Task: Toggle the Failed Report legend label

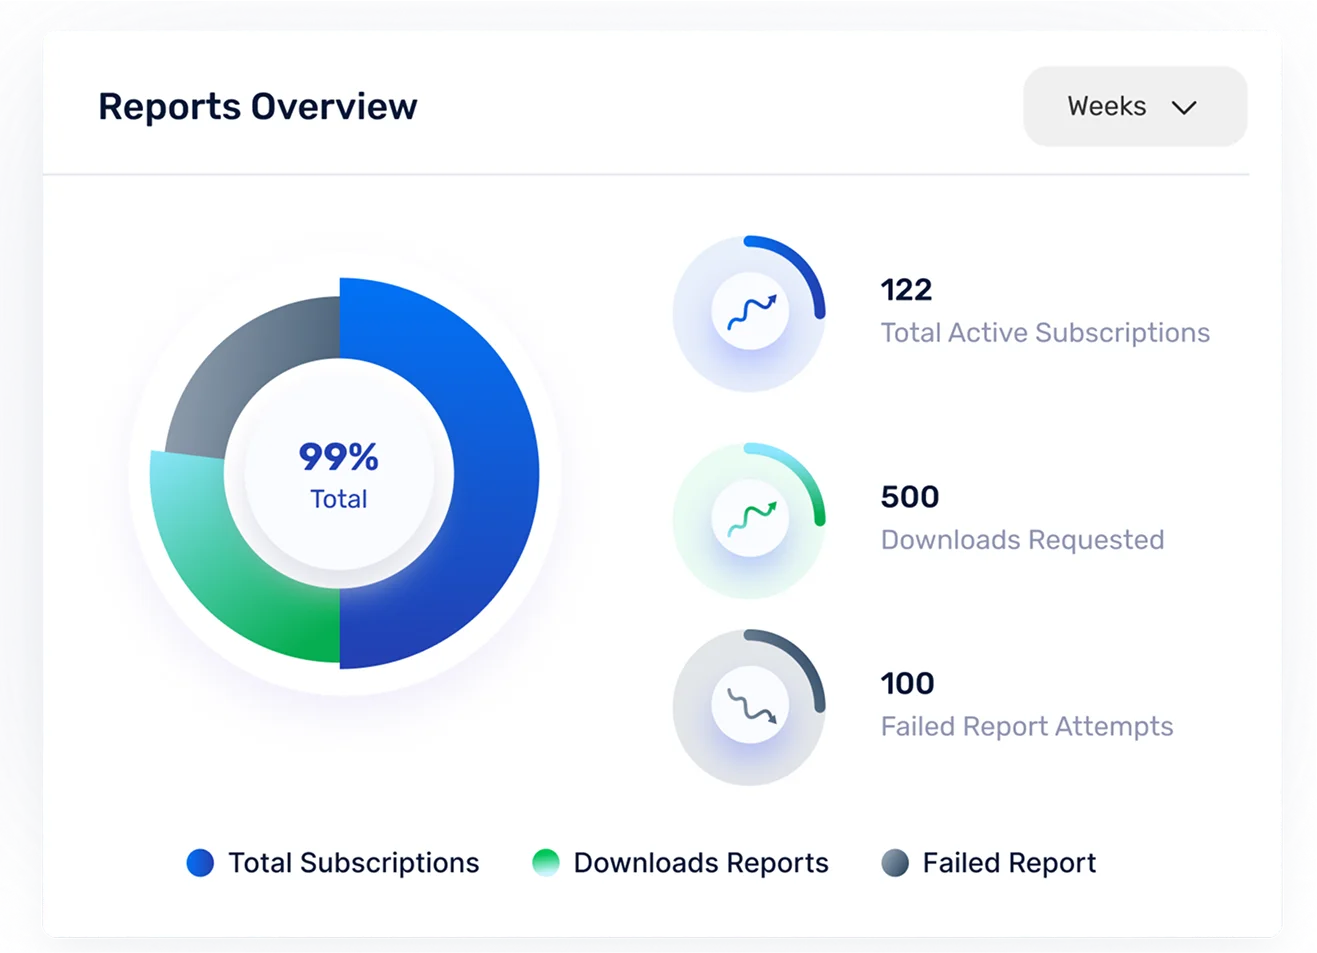Action: click(x=1008, y=863)
